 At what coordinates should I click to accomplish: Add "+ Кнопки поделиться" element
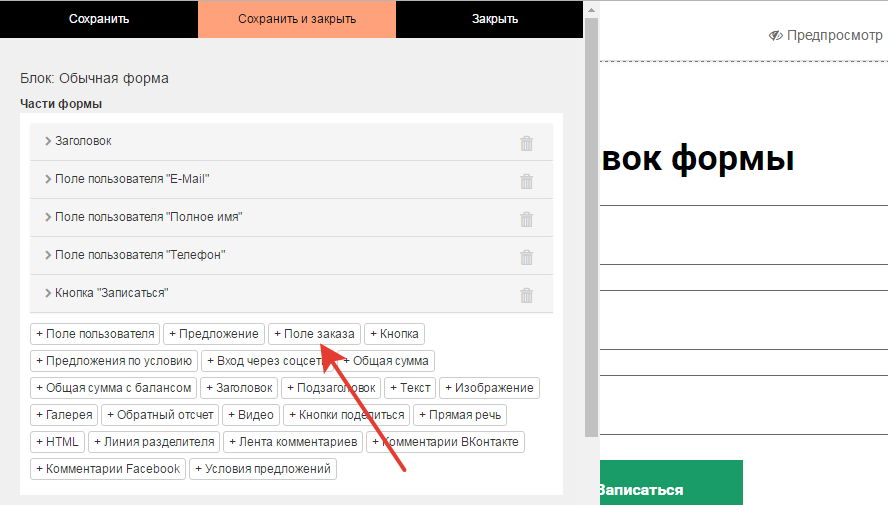point(347,415)
